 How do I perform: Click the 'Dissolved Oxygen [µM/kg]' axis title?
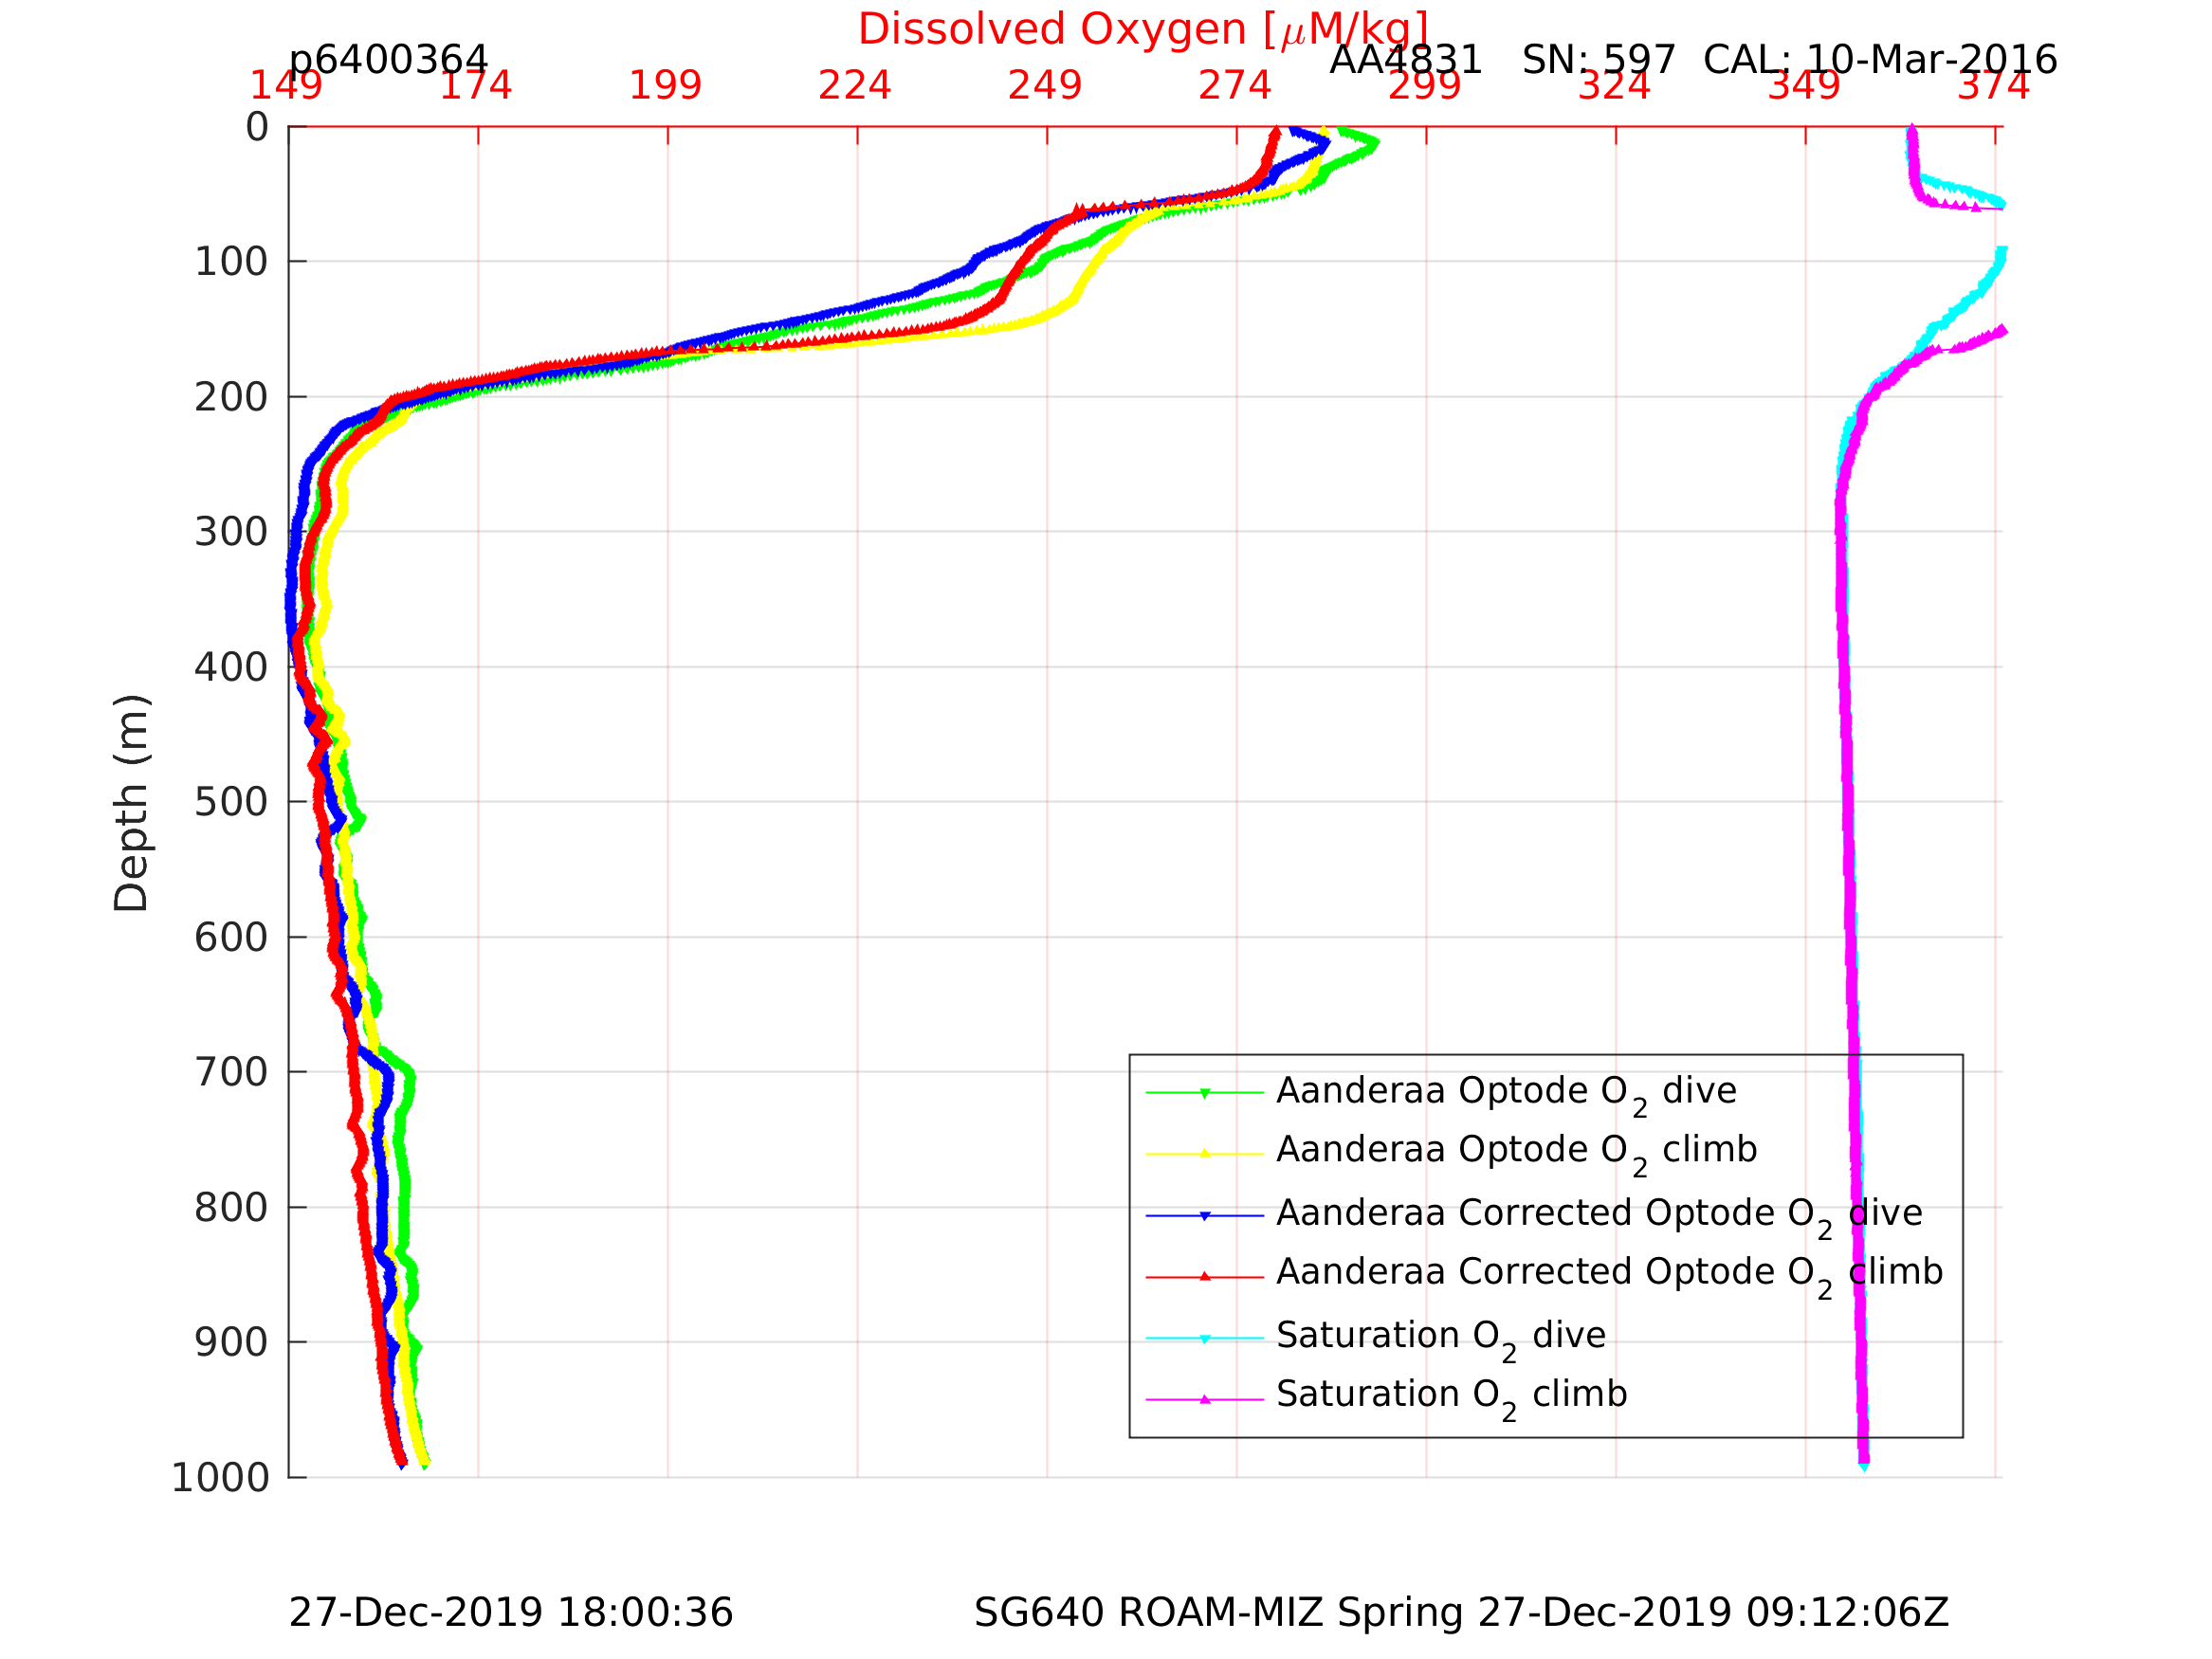point(1143,29)
